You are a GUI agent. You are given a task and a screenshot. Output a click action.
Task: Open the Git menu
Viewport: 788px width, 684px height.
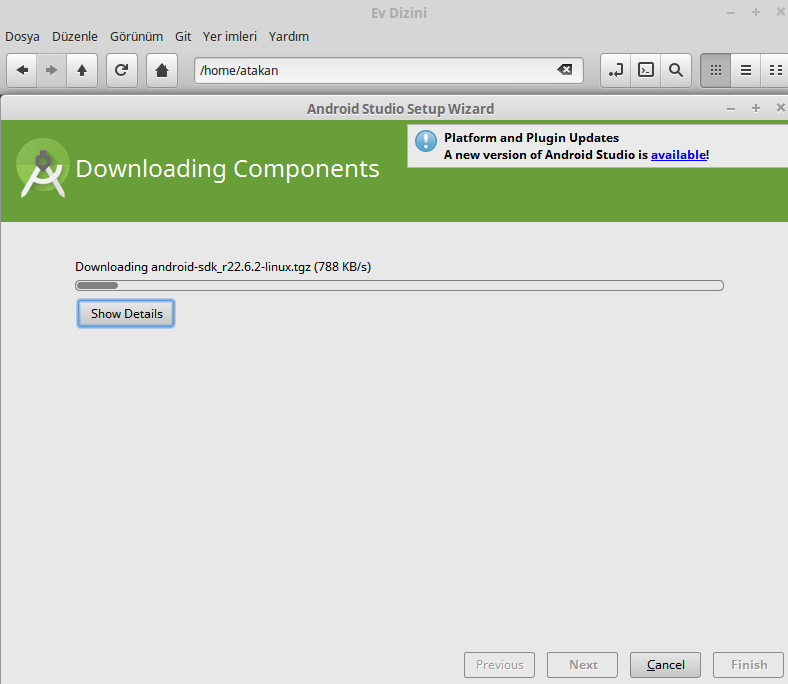coord(183,37)
